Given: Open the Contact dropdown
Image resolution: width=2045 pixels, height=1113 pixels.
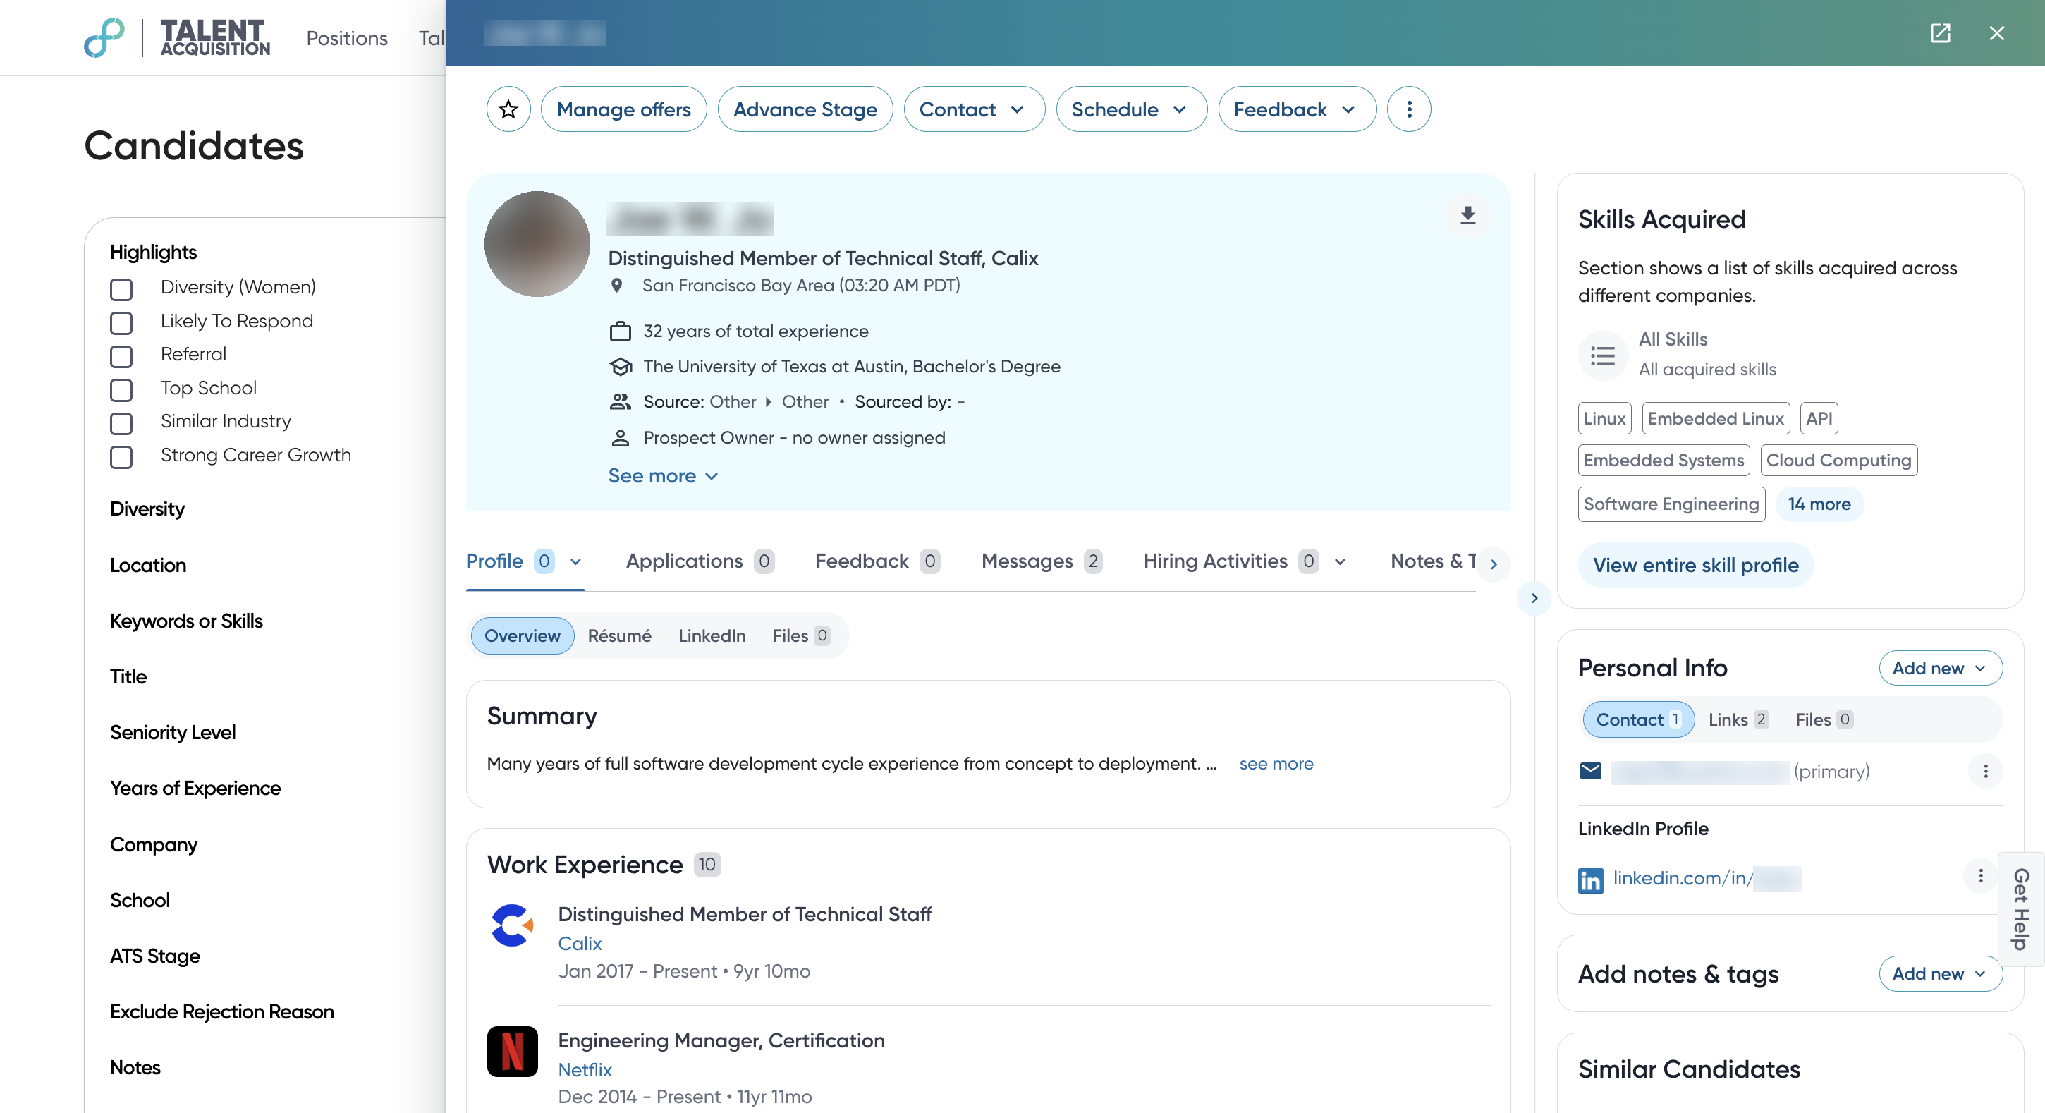Looking at the screenshot, I should point(974,109).
